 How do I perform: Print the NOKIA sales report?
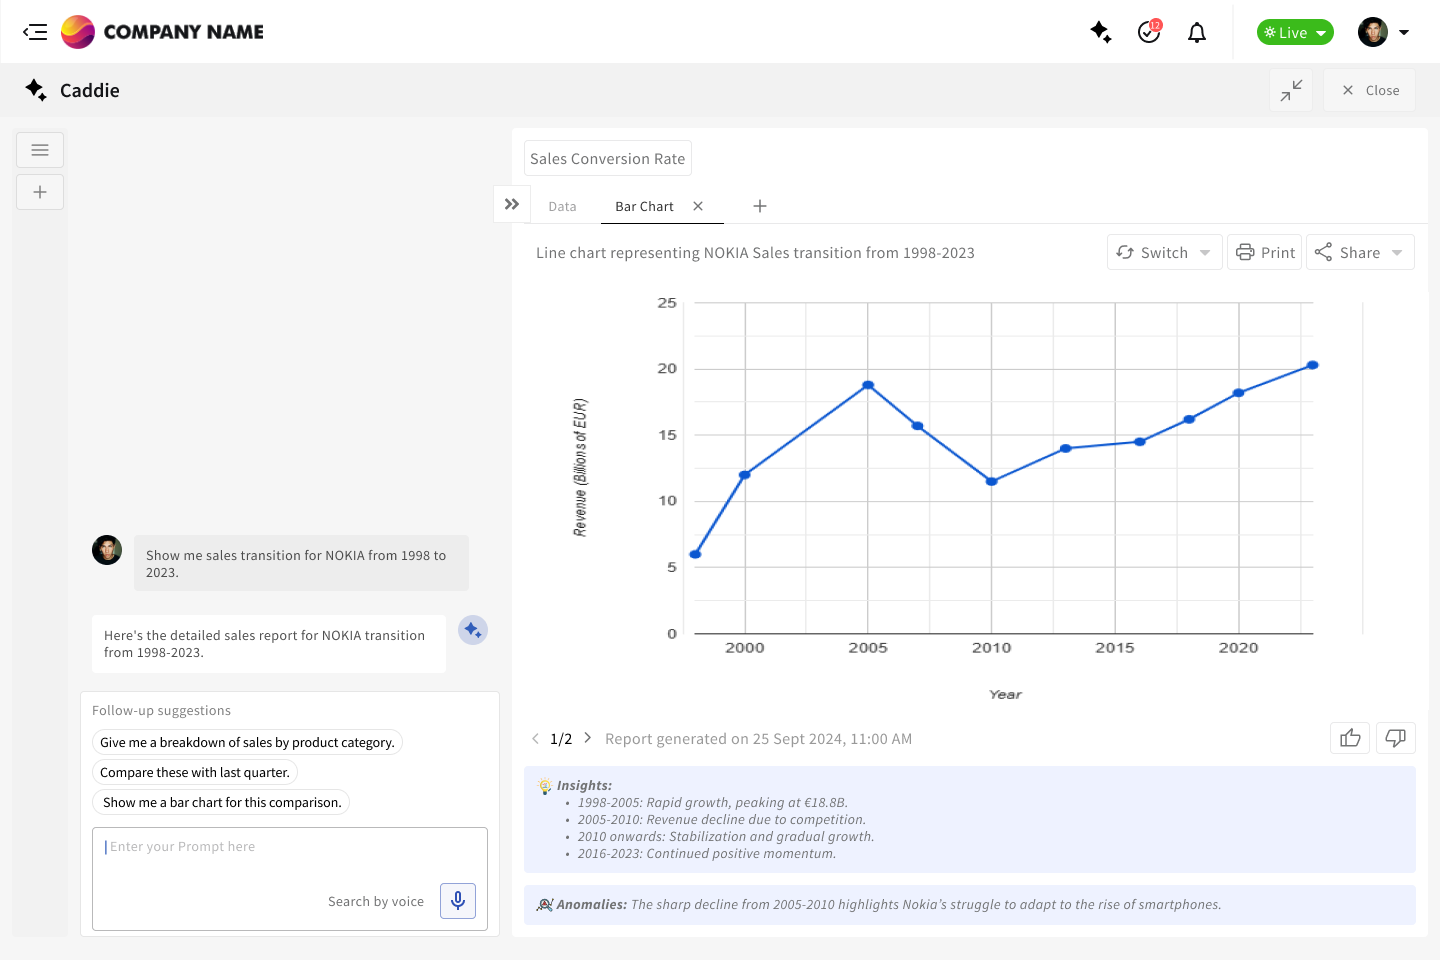(x=1264, y=252)
